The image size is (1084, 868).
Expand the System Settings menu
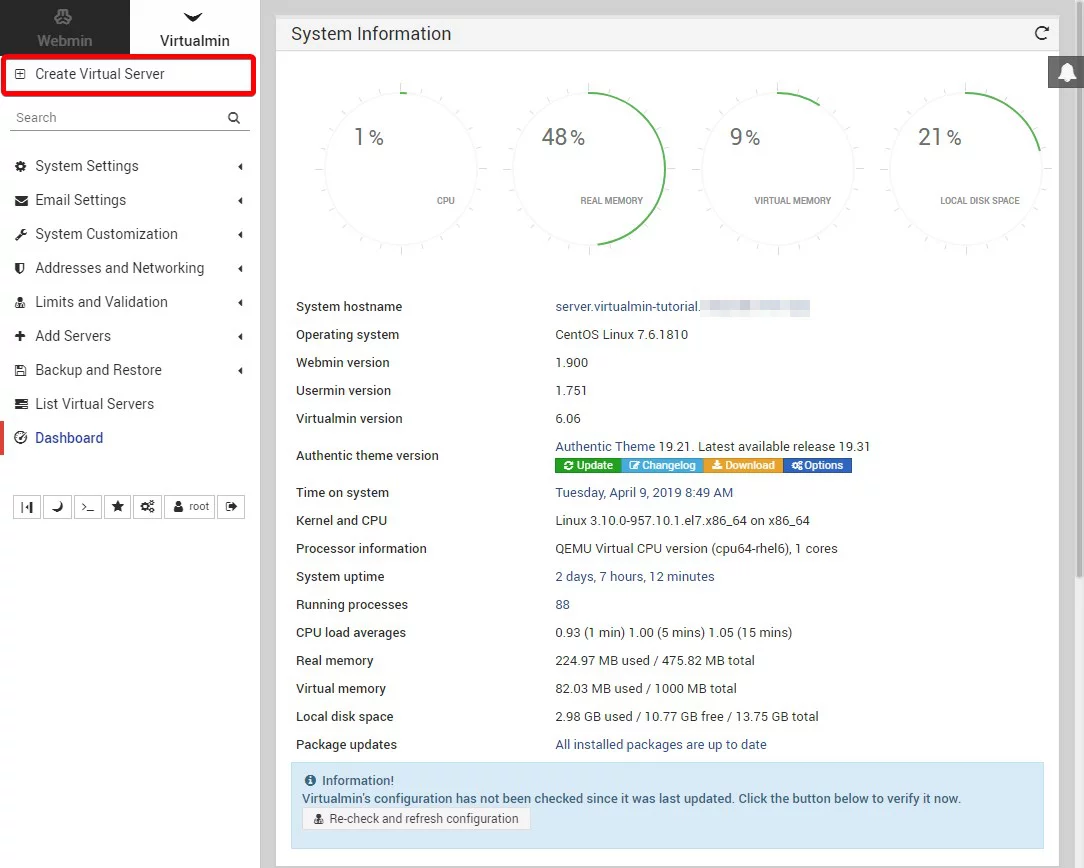click(x=129, y=166)
